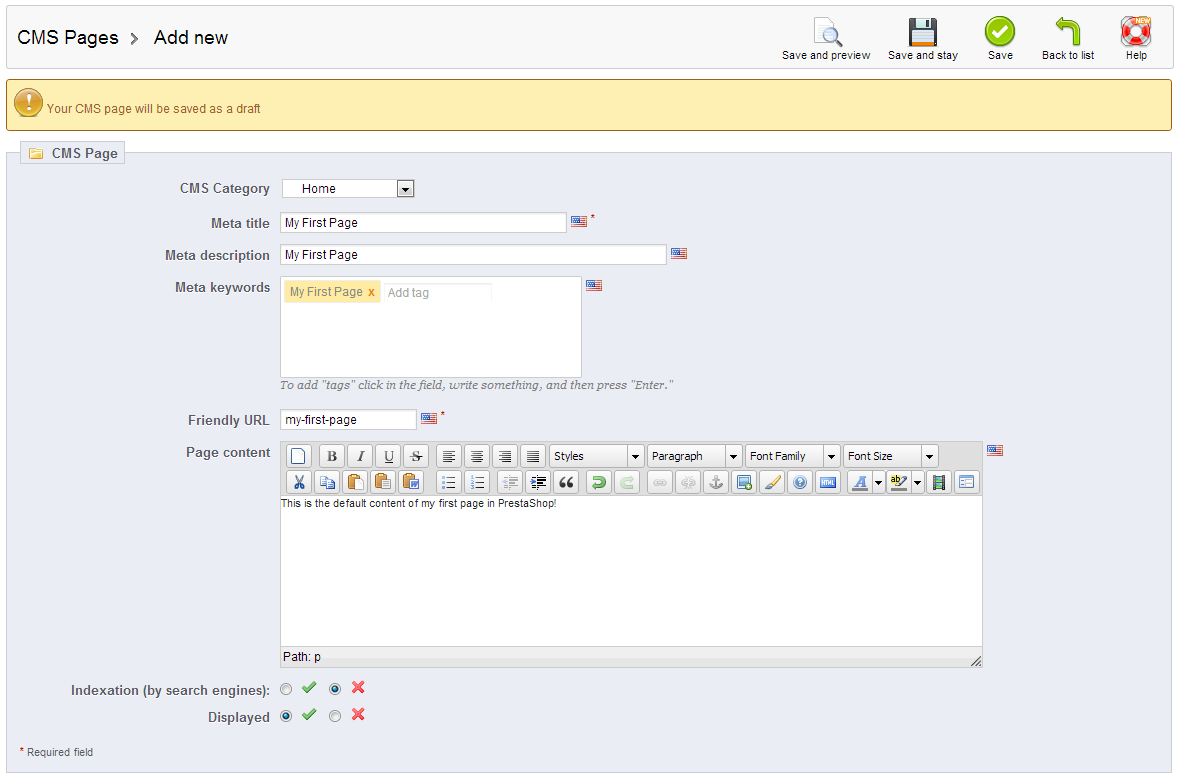Screen dimensions: 1177x778
Task: Select the strikethrough formatting icon
Action: (x=415, y=455)
